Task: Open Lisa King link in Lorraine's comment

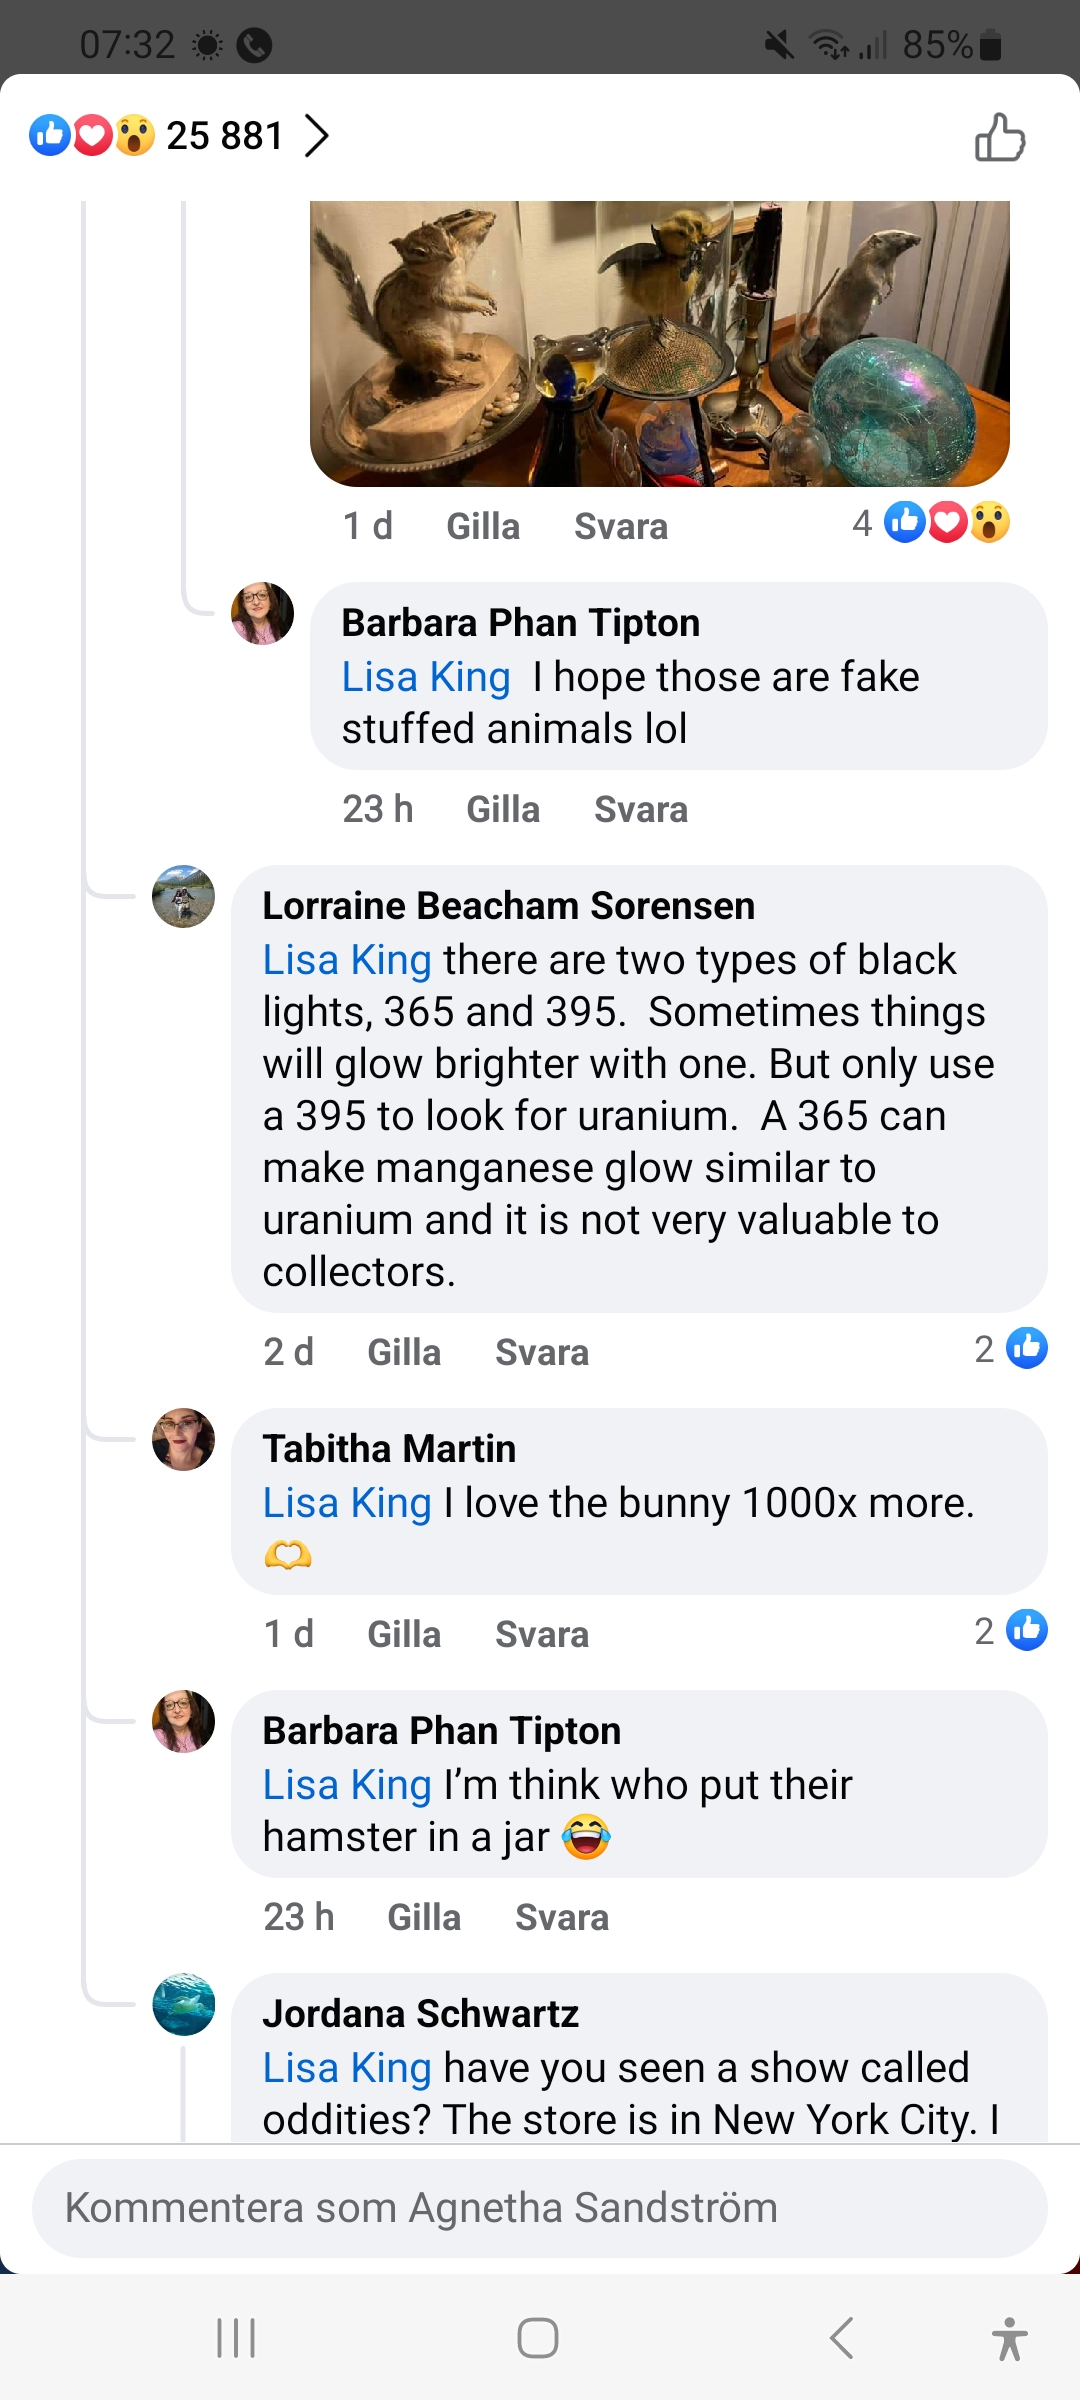Action: click(x=346, y=960)
